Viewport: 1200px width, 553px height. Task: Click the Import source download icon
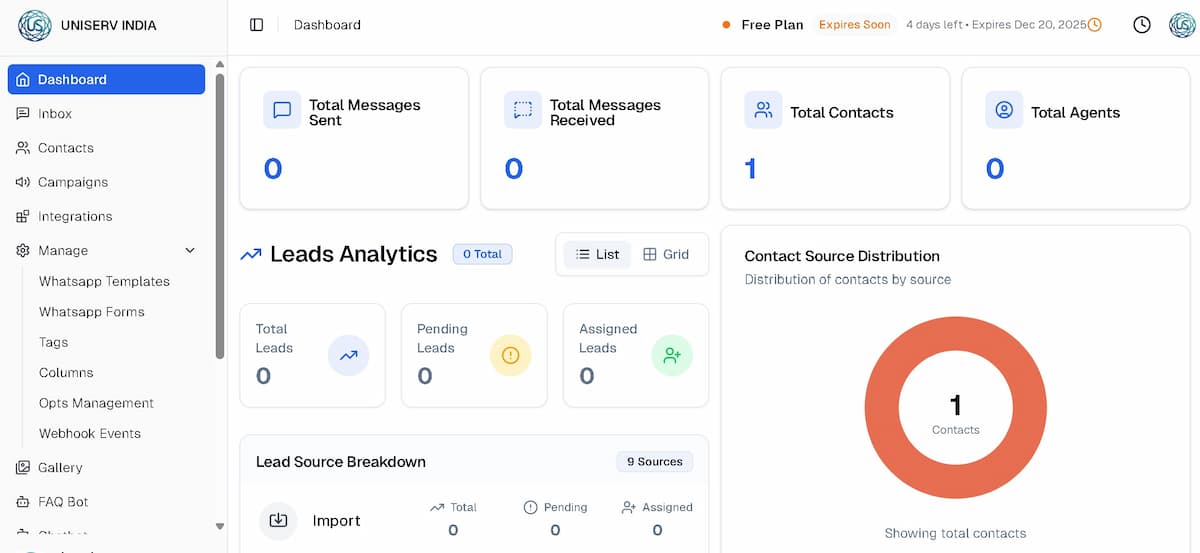[x=279, y=520]
